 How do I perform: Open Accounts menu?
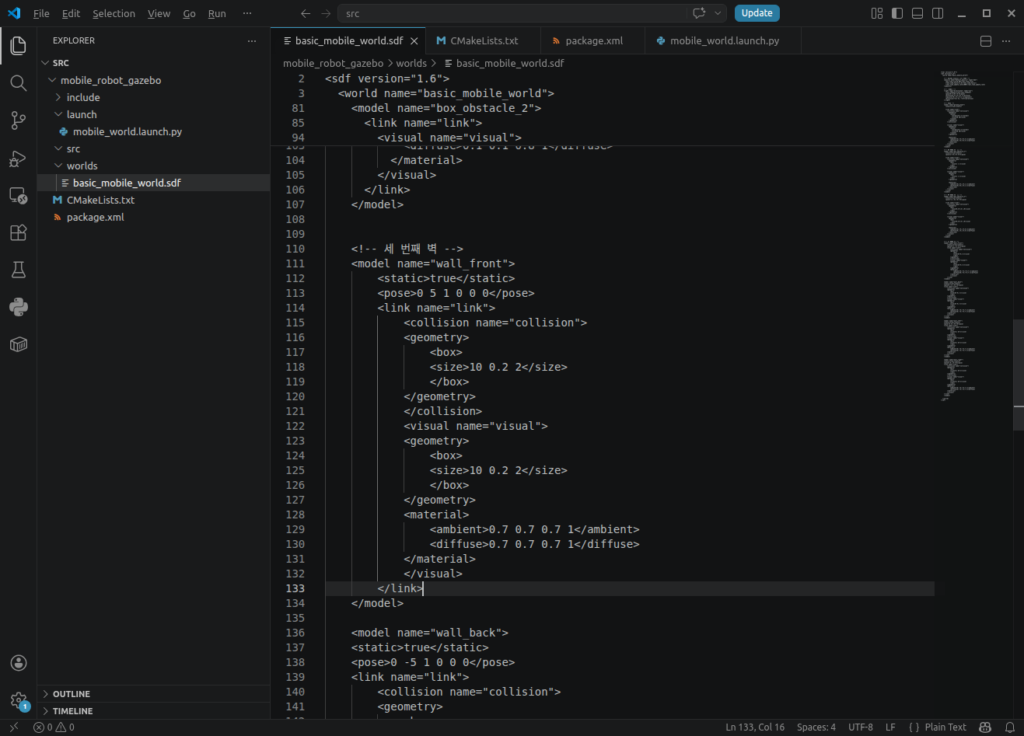coord(18,663)
